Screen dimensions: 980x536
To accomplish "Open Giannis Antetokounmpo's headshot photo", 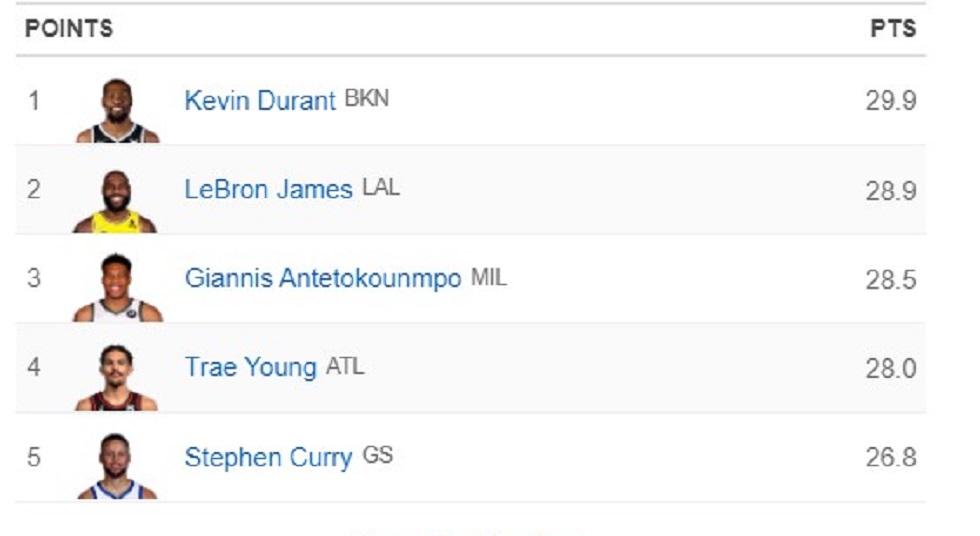I will pos(118,287).
